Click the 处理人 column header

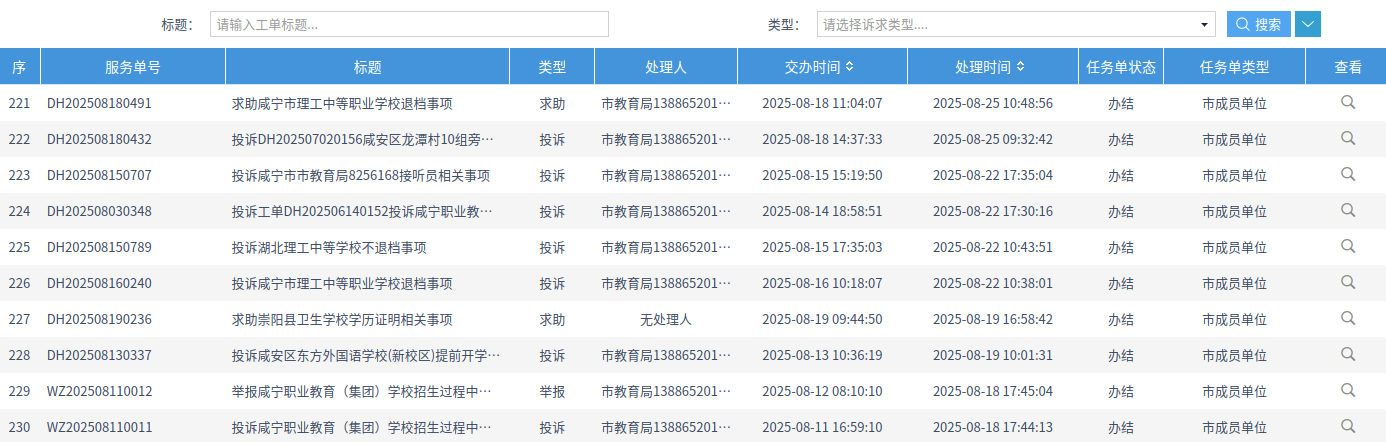(x=666, y=67)
